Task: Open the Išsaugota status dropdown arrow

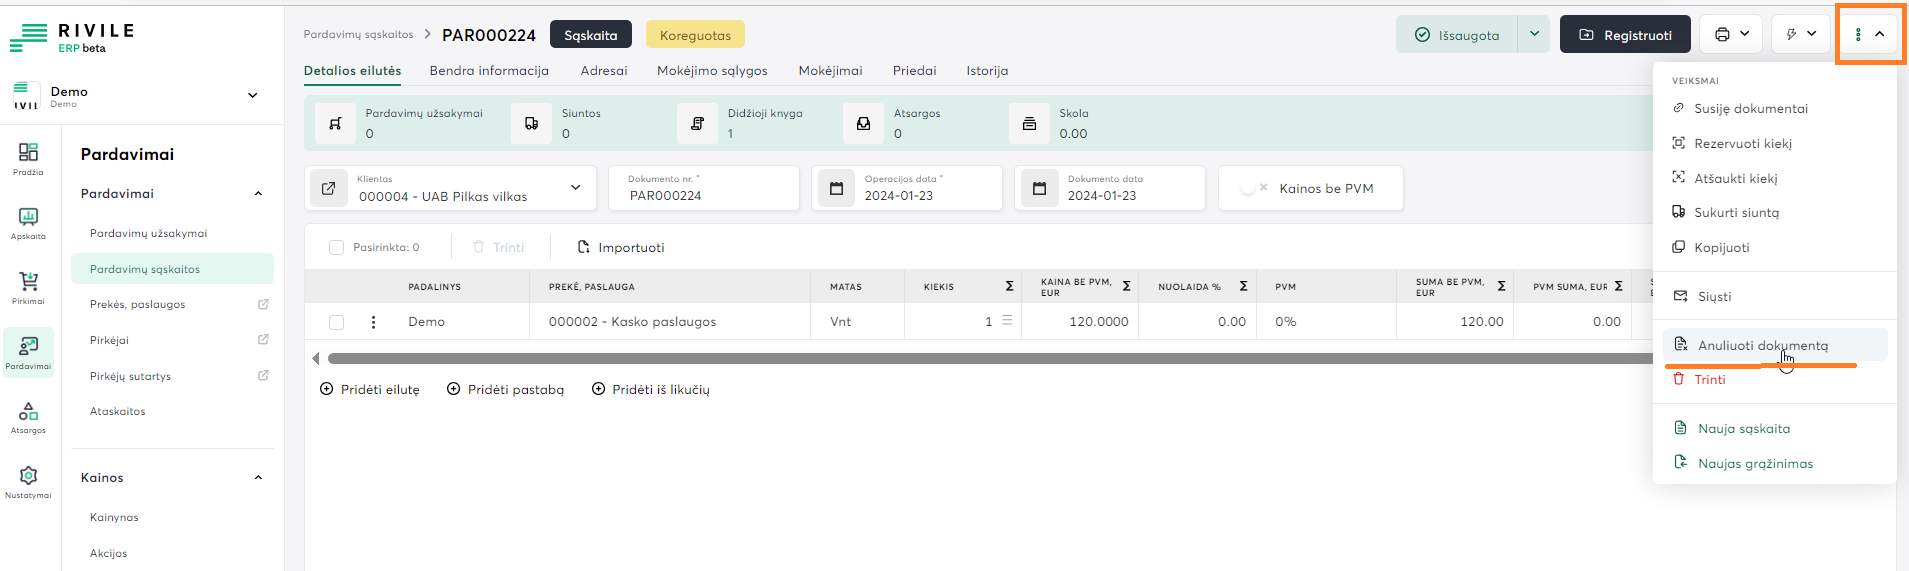Action: [1534, 35]
